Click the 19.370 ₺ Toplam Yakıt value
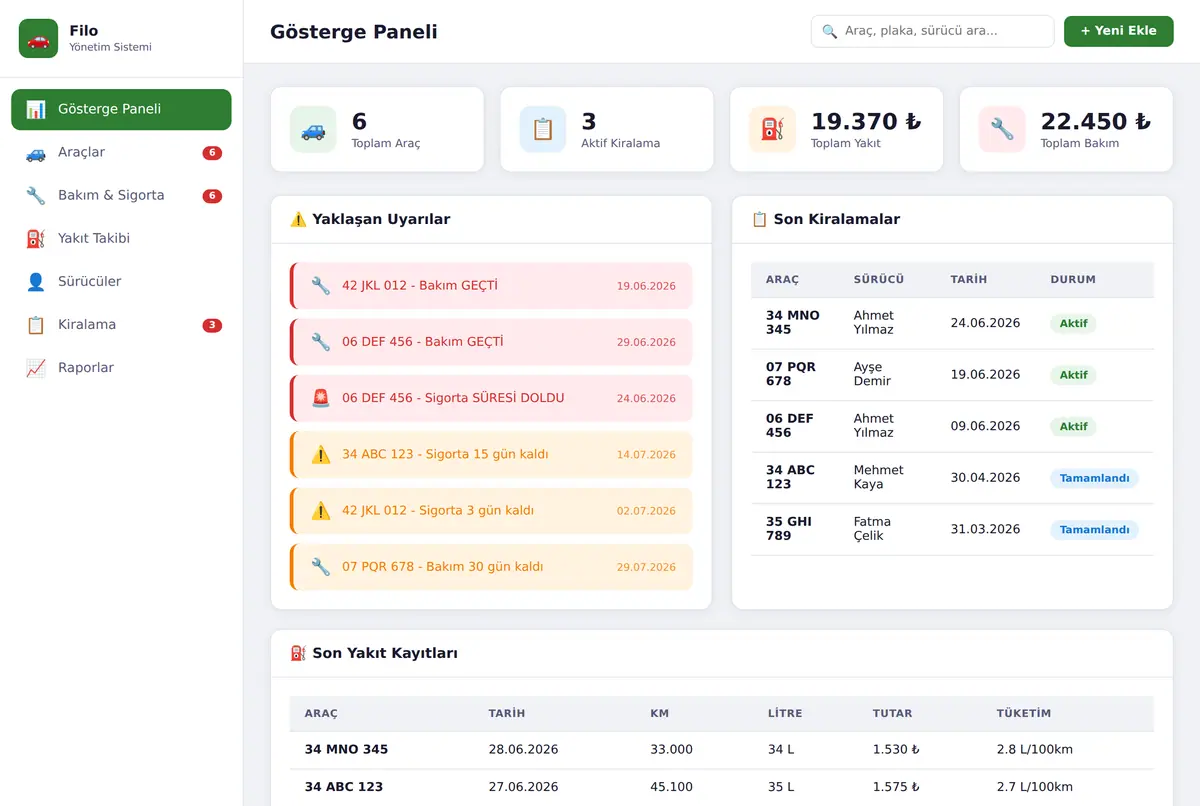The width and height of the screenshot is (1200, 806). 866,122
